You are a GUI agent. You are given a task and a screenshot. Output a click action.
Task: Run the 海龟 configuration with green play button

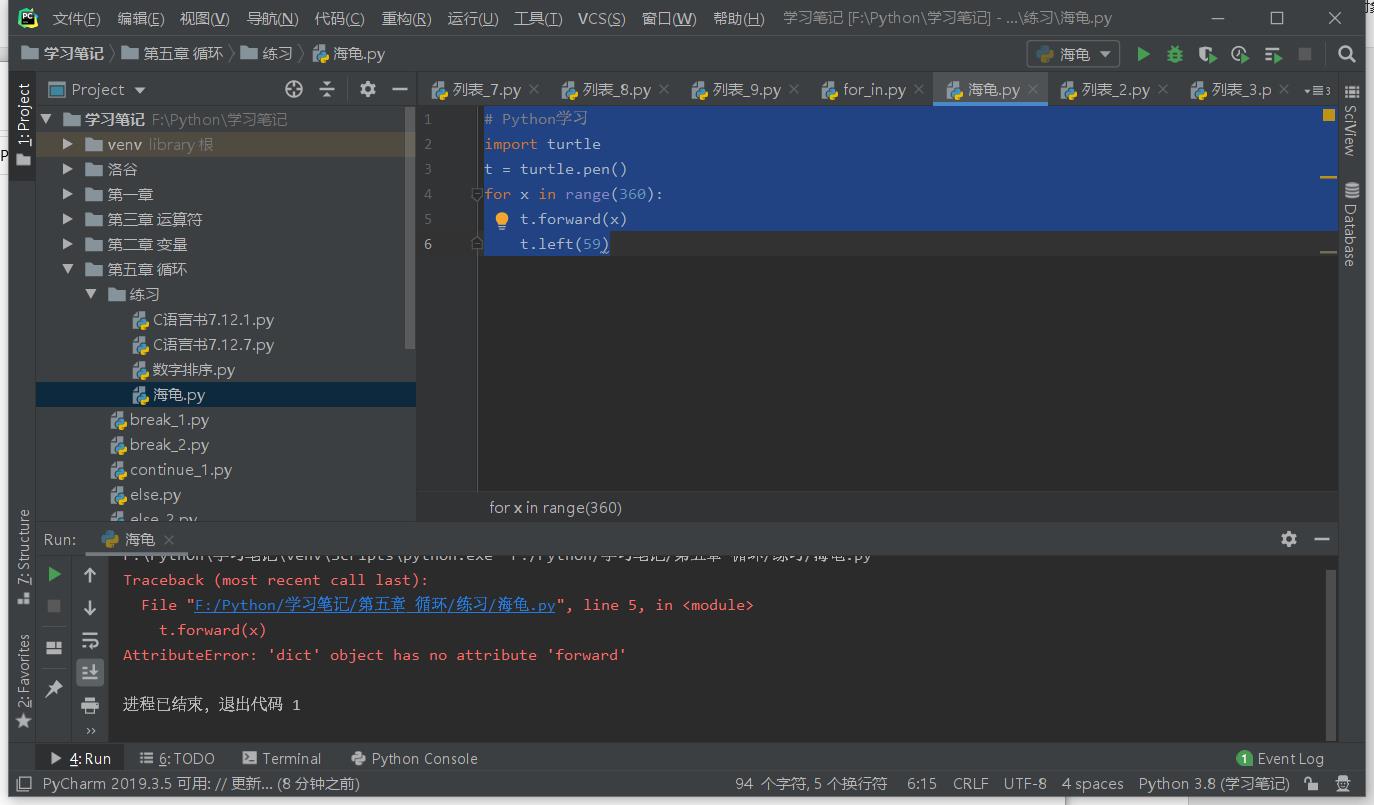[1143, 54]
